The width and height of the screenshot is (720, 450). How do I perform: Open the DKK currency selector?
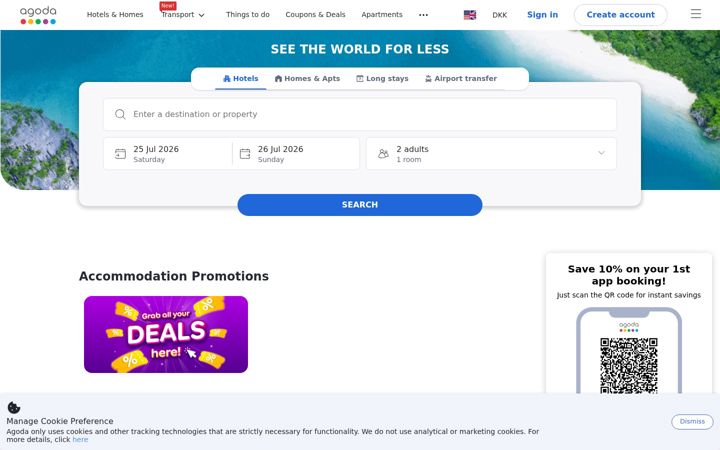pyautogui.click(x=500, y=15)
